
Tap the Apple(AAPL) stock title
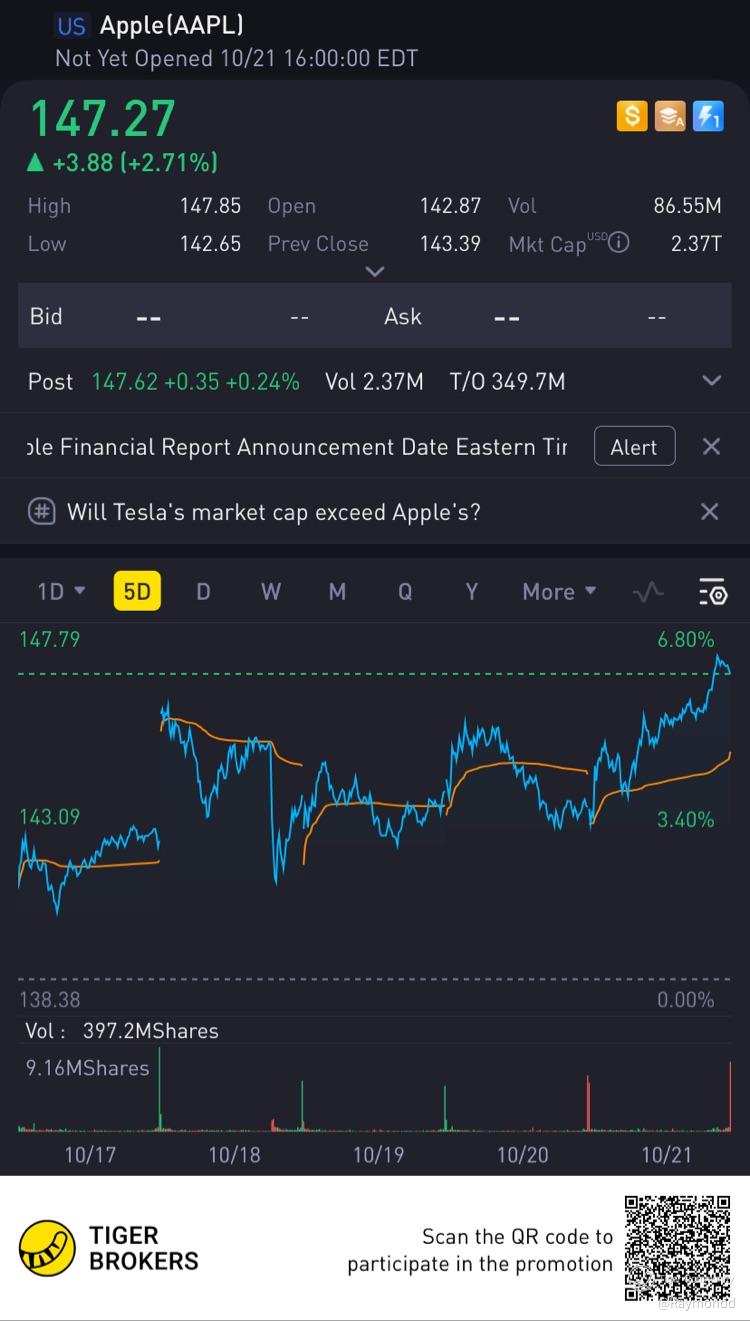click(x=171, y=25)
